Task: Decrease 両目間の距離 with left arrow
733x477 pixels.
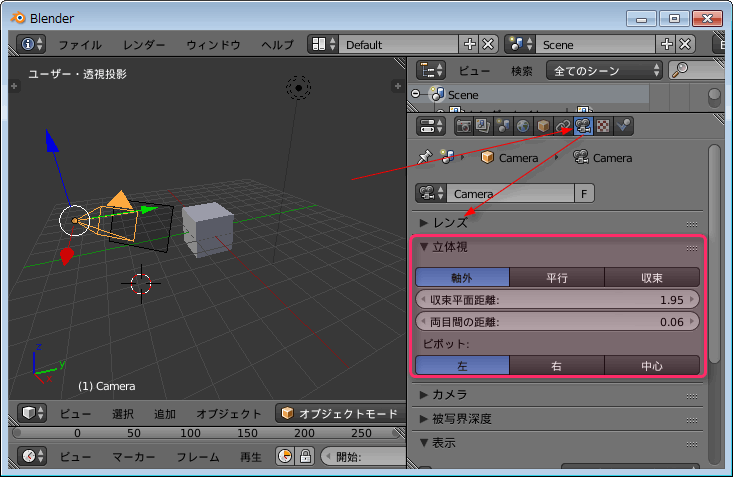Action: point(423,322)
